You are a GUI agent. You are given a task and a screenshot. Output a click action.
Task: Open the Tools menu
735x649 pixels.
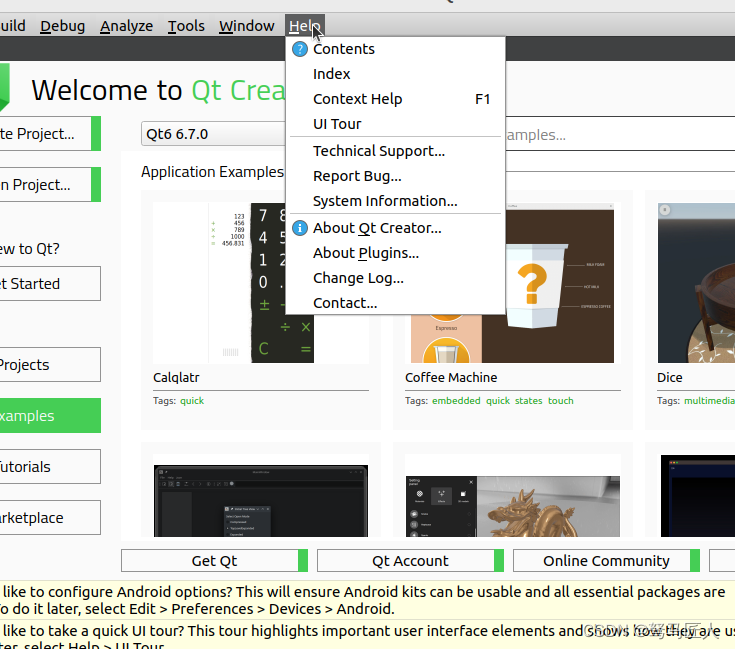(x=186, y=26)
